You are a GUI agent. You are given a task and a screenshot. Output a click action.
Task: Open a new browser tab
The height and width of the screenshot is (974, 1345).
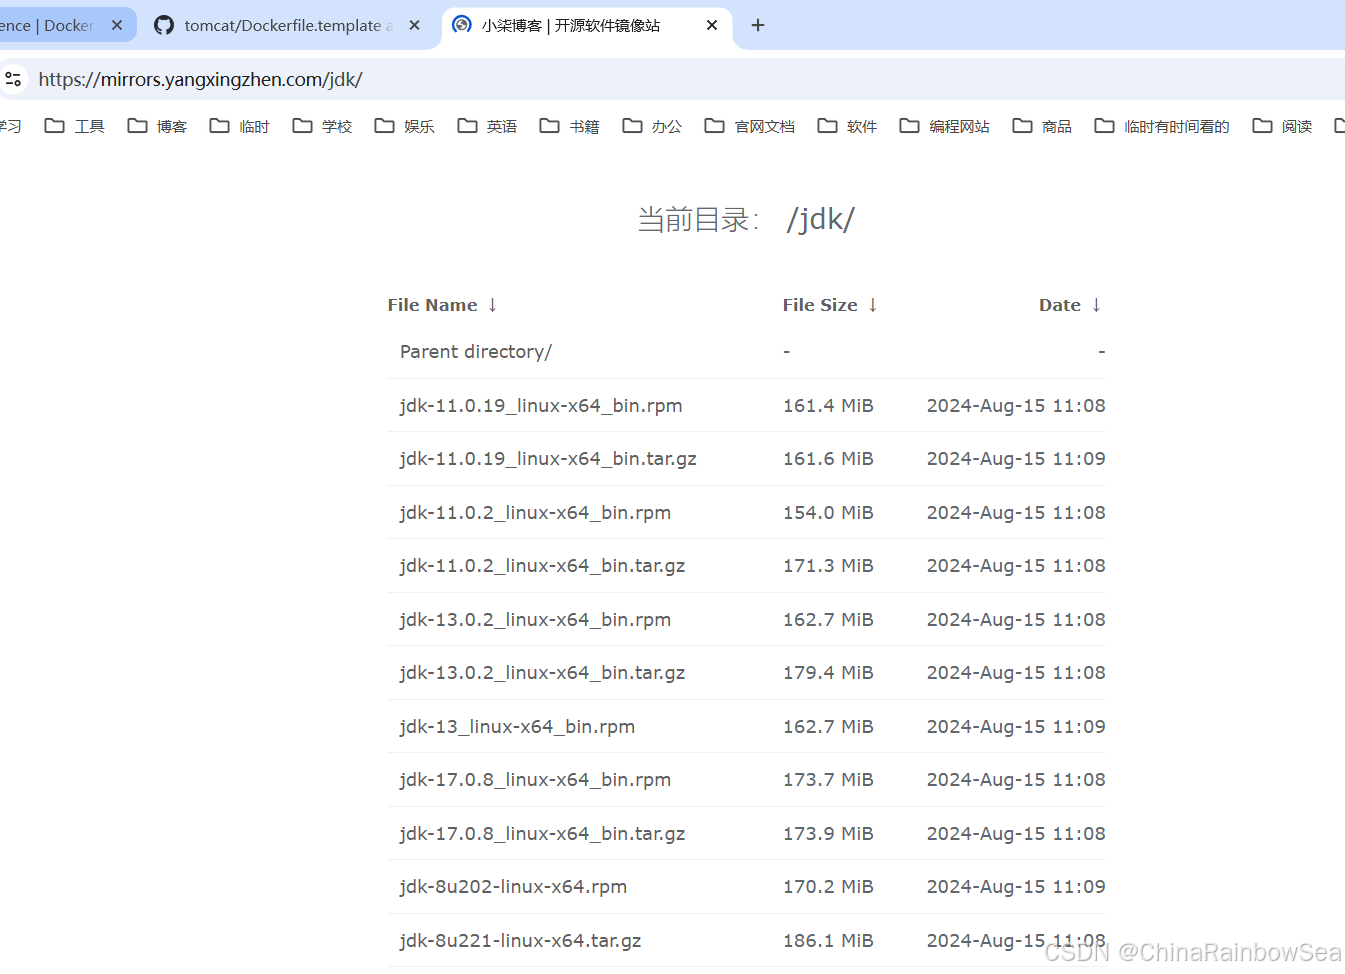point(757,26)
